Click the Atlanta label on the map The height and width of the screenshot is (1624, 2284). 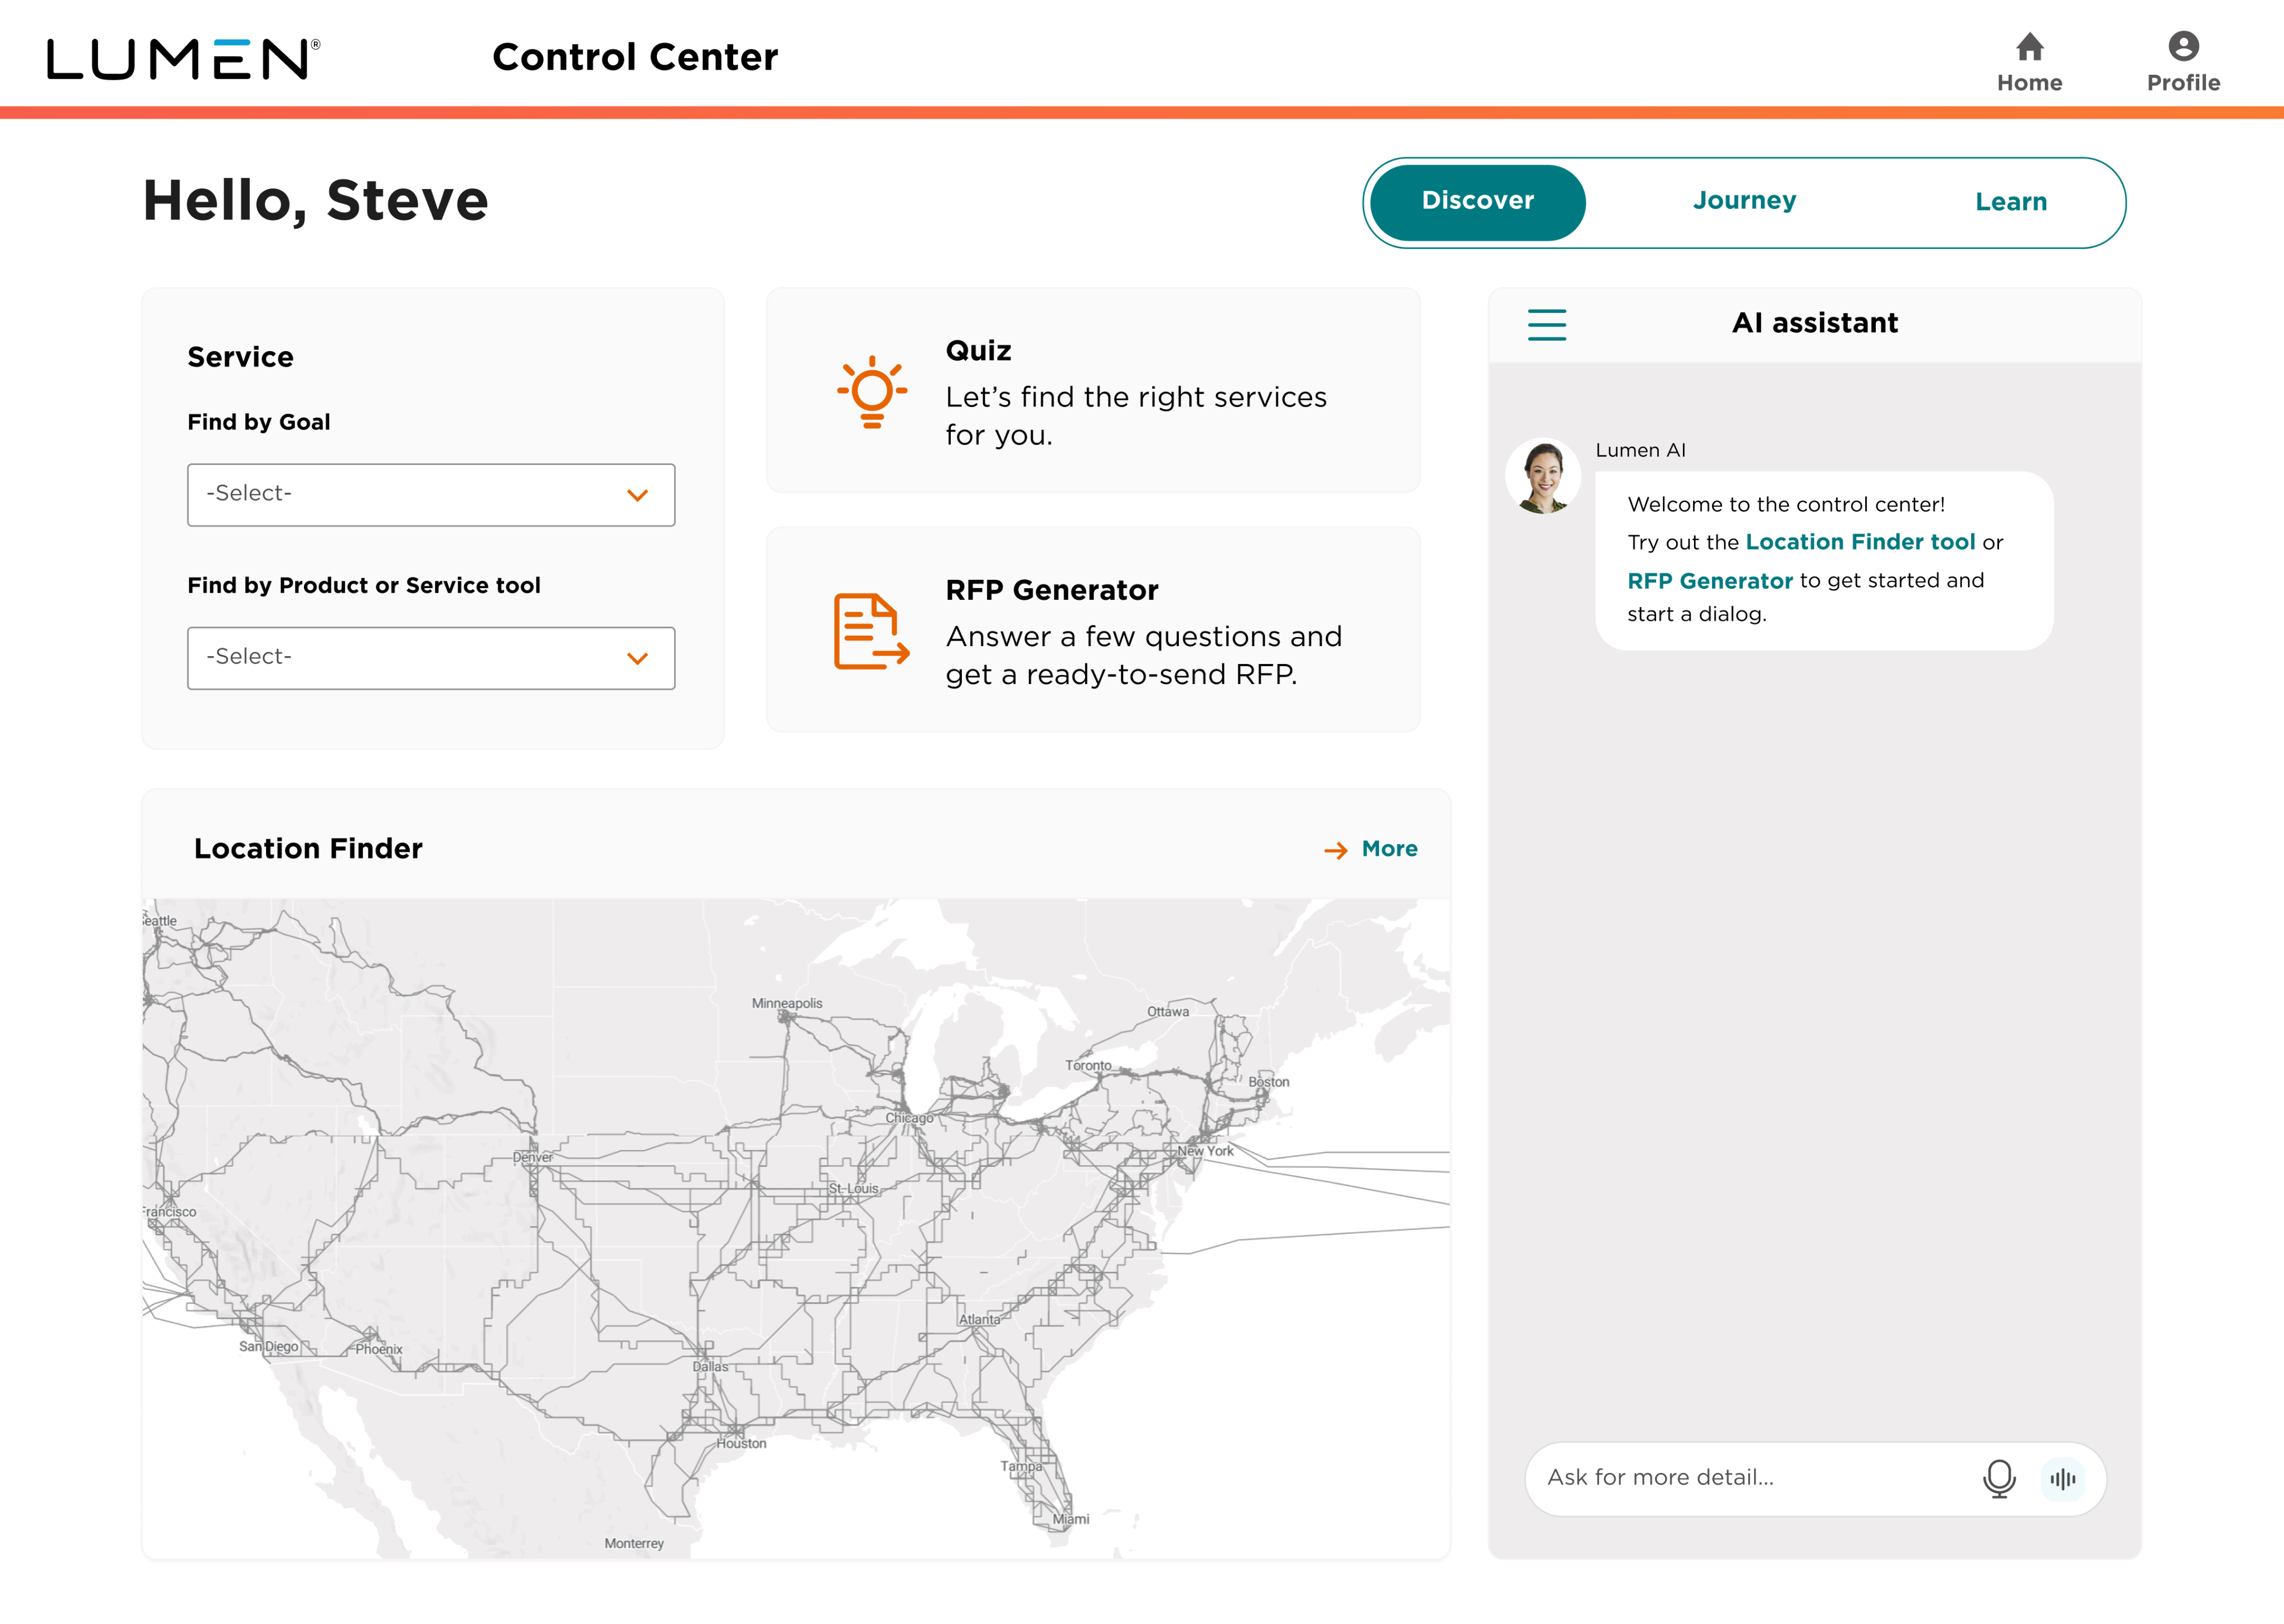coord(979,1320)
